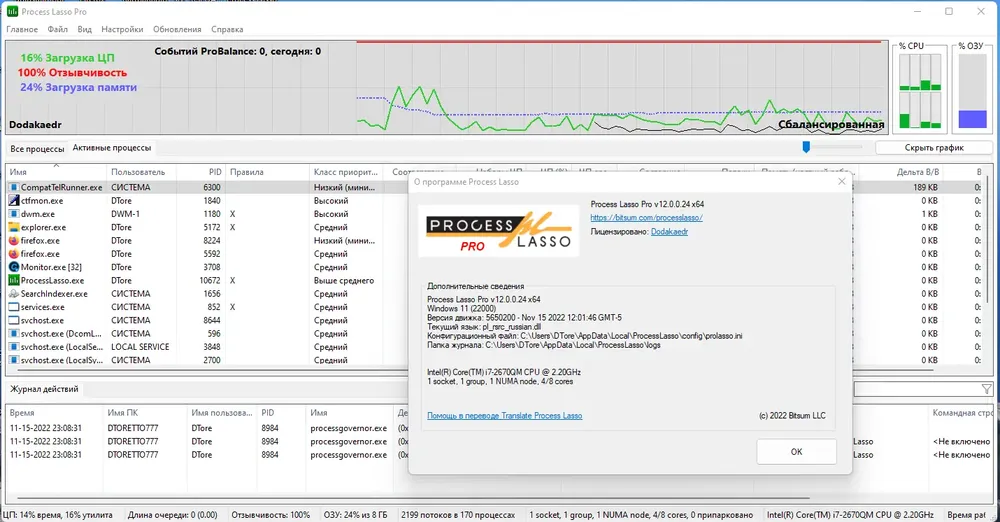This screenshot has height=522, width=1000.
Task: Open the Главное menu
Action: [22, 29]
